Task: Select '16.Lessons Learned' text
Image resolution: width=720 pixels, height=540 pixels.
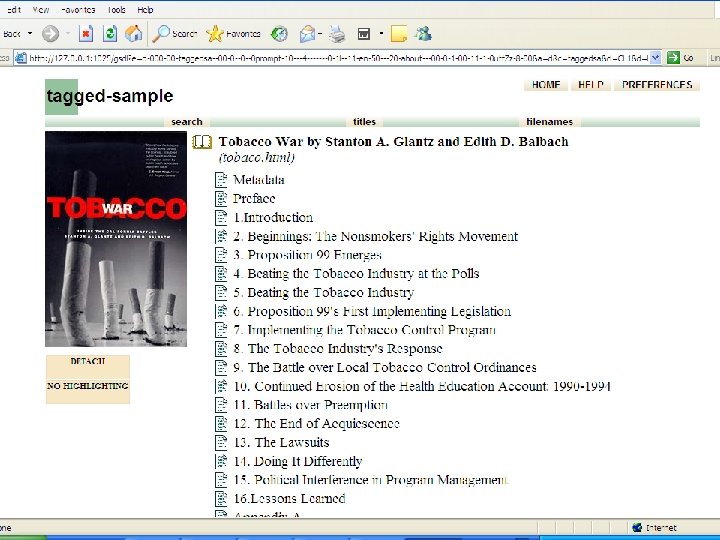Action: [289, 499]
